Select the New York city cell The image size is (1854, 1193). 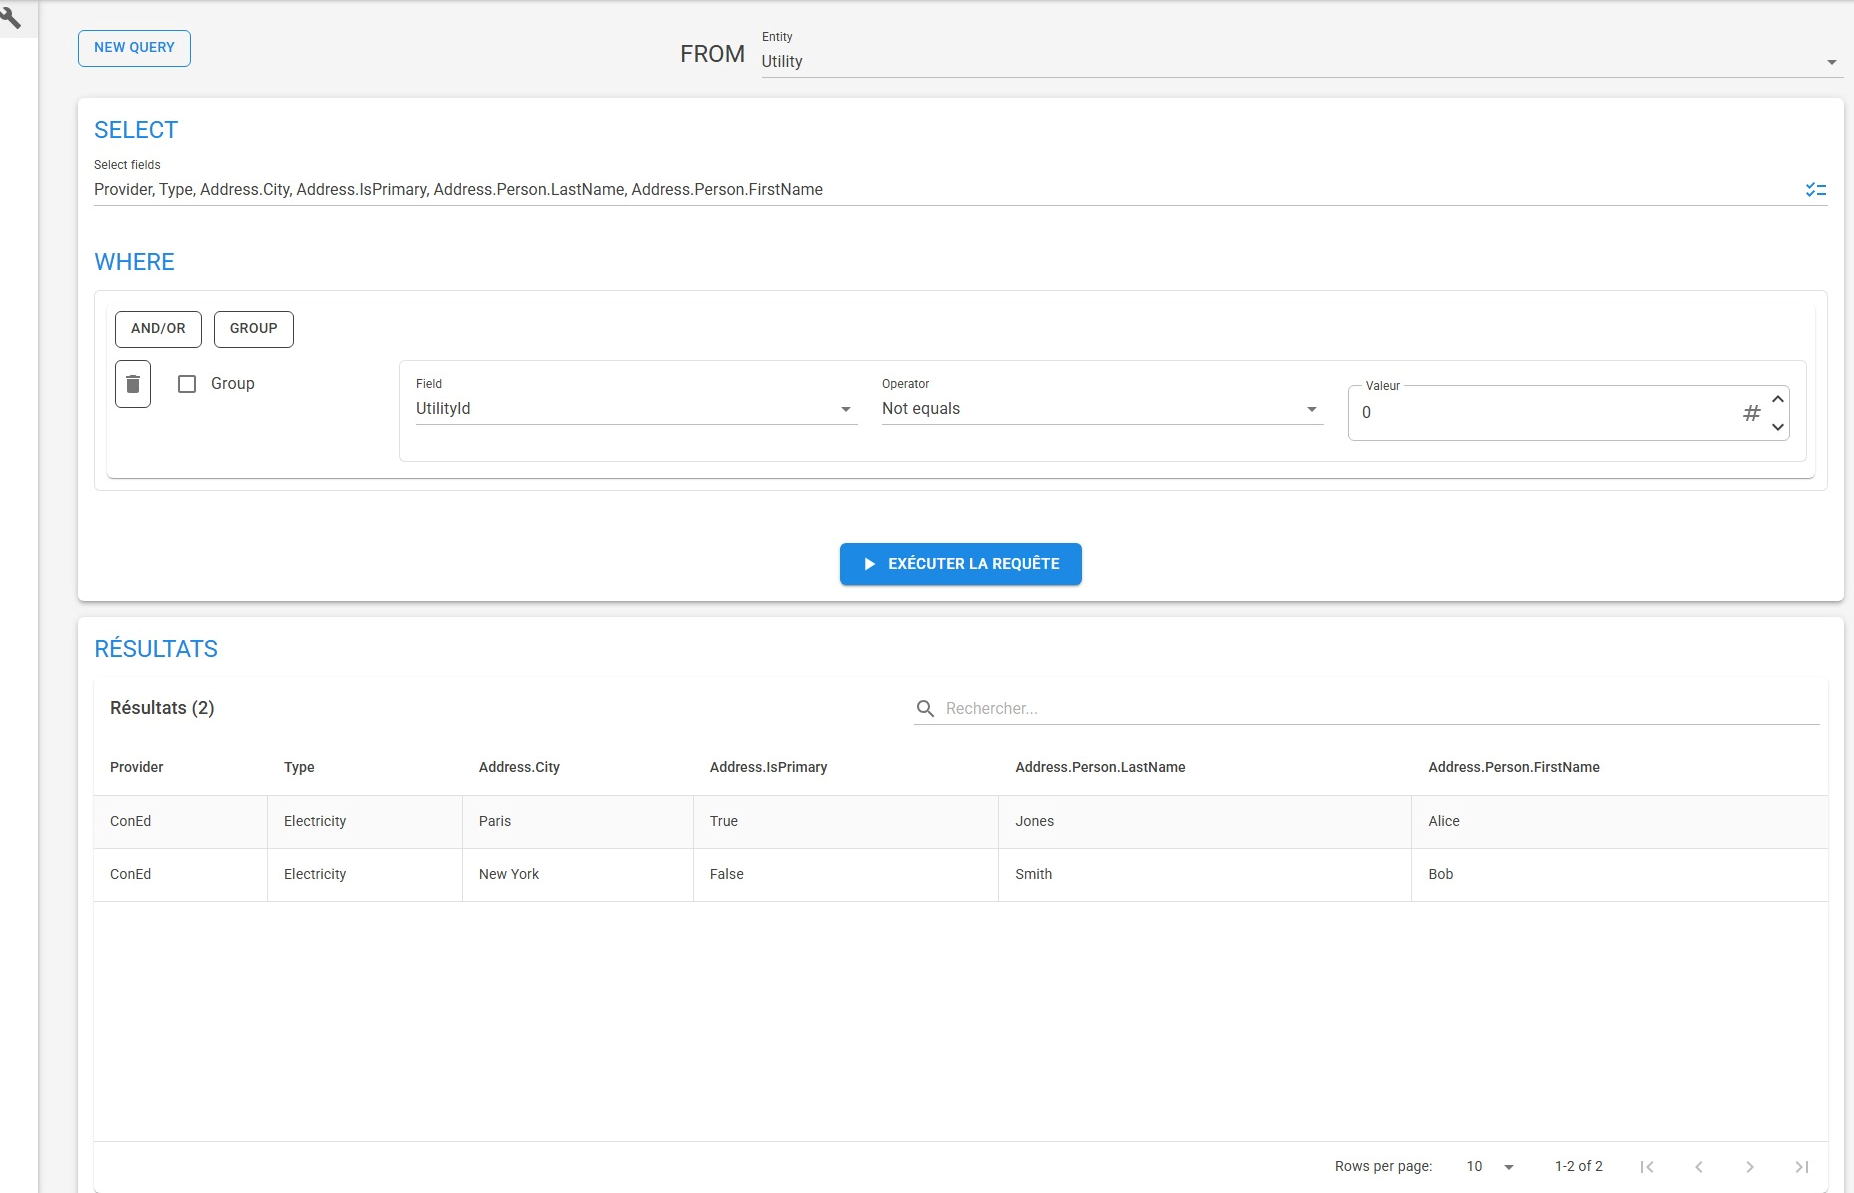pos(578,874)
